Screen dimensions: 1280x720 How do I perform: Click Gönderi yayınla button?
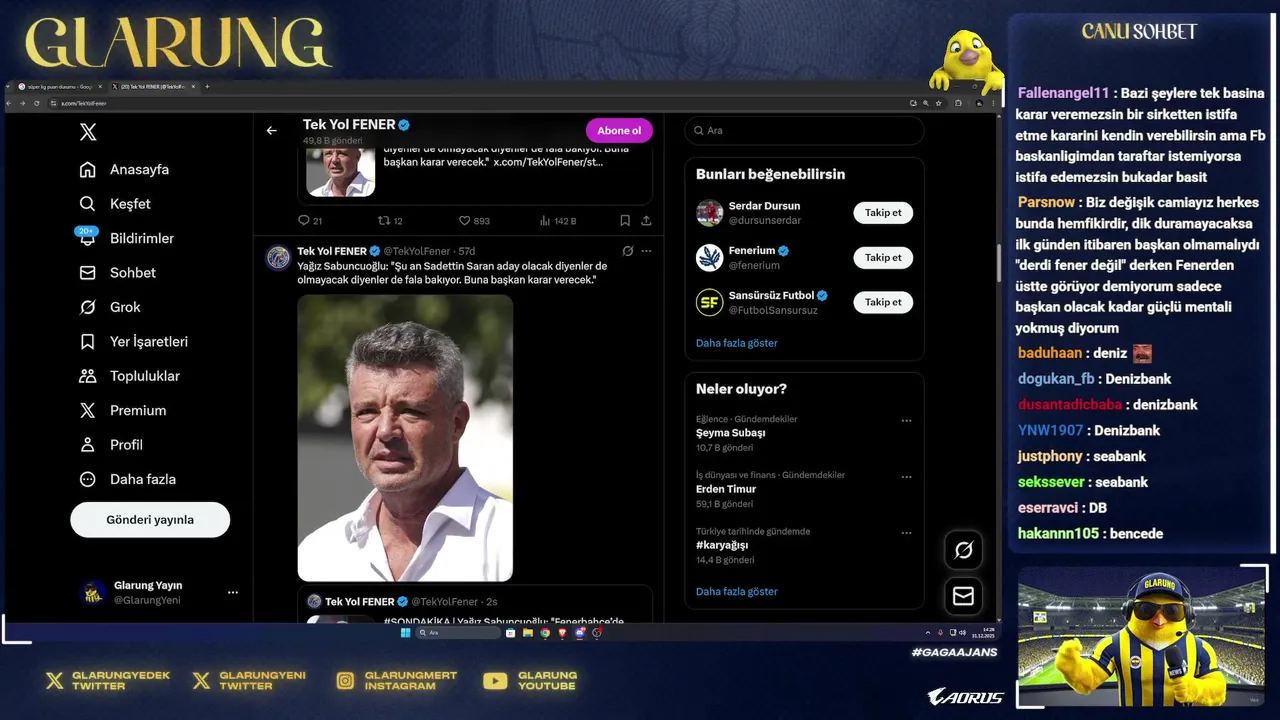[x=150, y=520]
